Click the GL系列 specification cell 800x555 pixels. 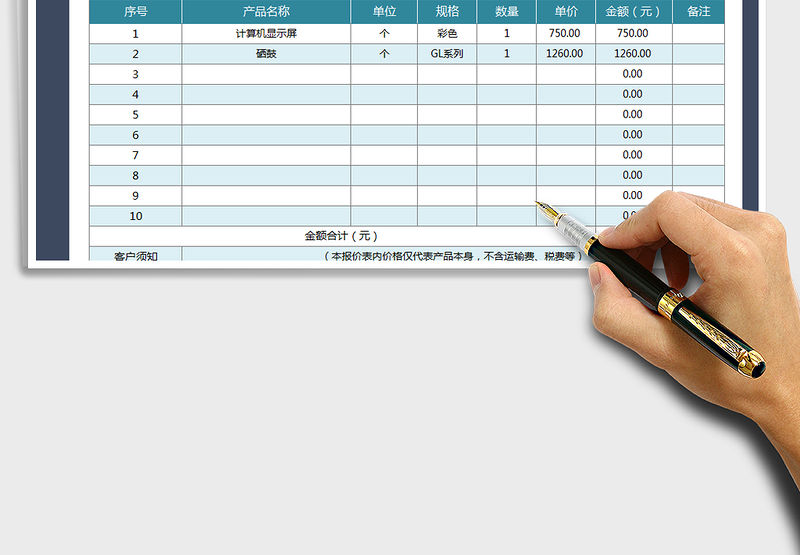(x=447, y=54)
